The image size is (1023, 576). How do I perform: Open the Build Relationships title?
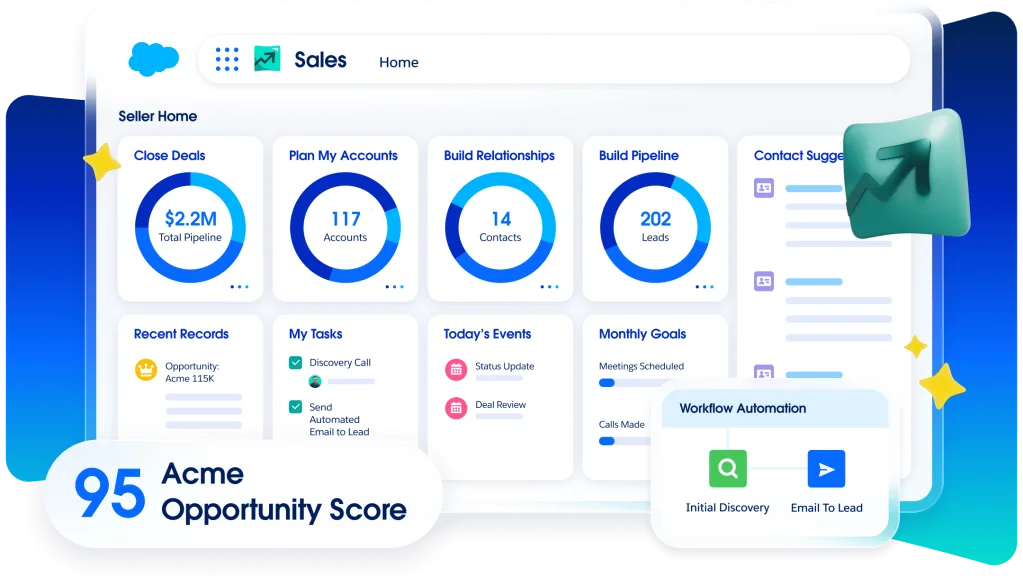pos(499,155)
